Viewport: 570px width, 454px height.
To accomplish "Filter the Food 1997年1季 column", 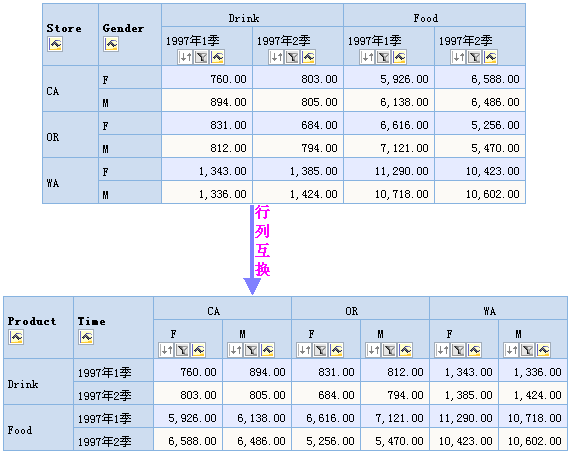I will pos(383,57).
